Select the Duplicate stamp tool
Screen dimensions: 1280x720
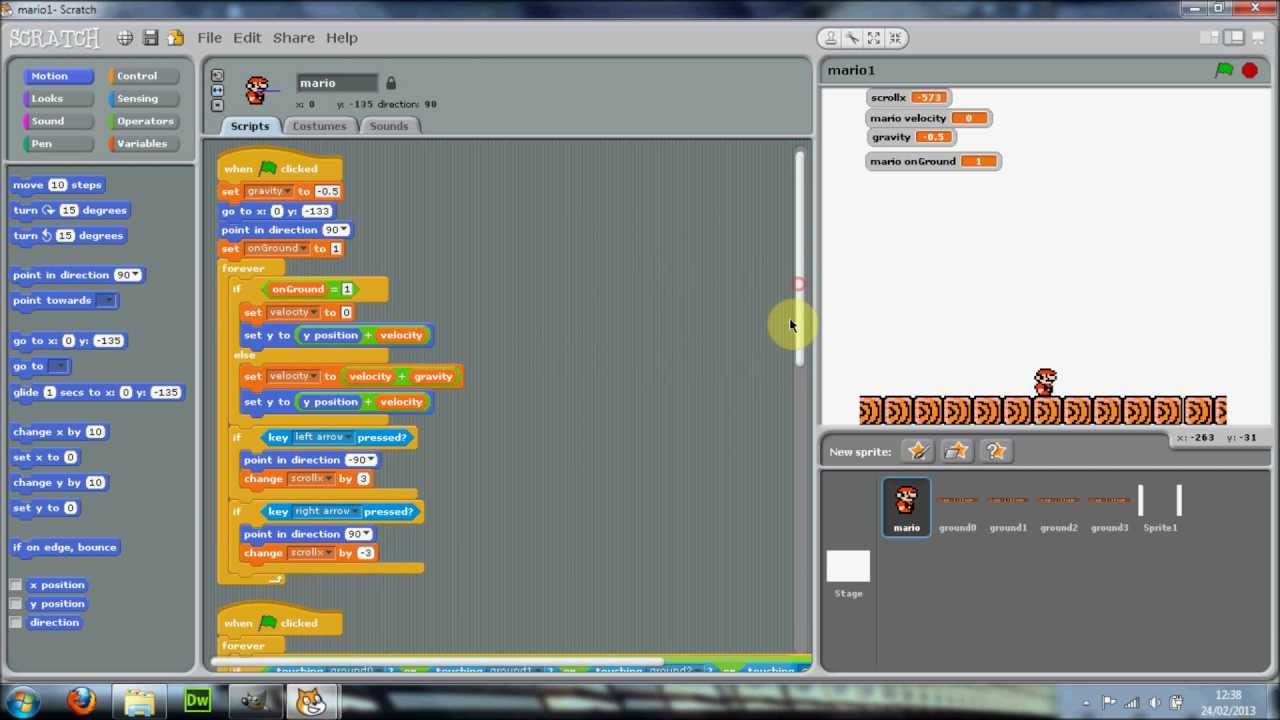click(x=830, y=38)
